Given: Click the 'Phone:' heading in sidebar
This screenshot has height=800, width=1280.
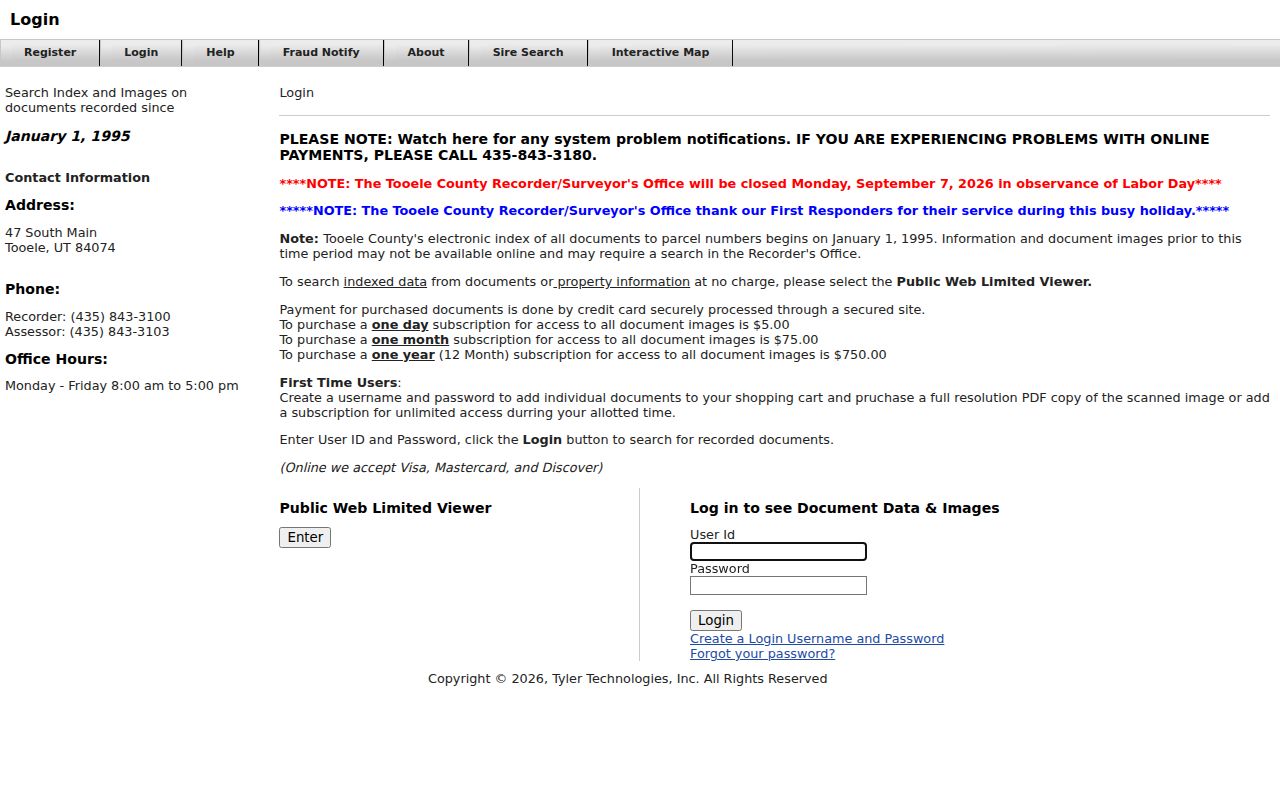Looking at the screenshot, I should coord(32,289).
